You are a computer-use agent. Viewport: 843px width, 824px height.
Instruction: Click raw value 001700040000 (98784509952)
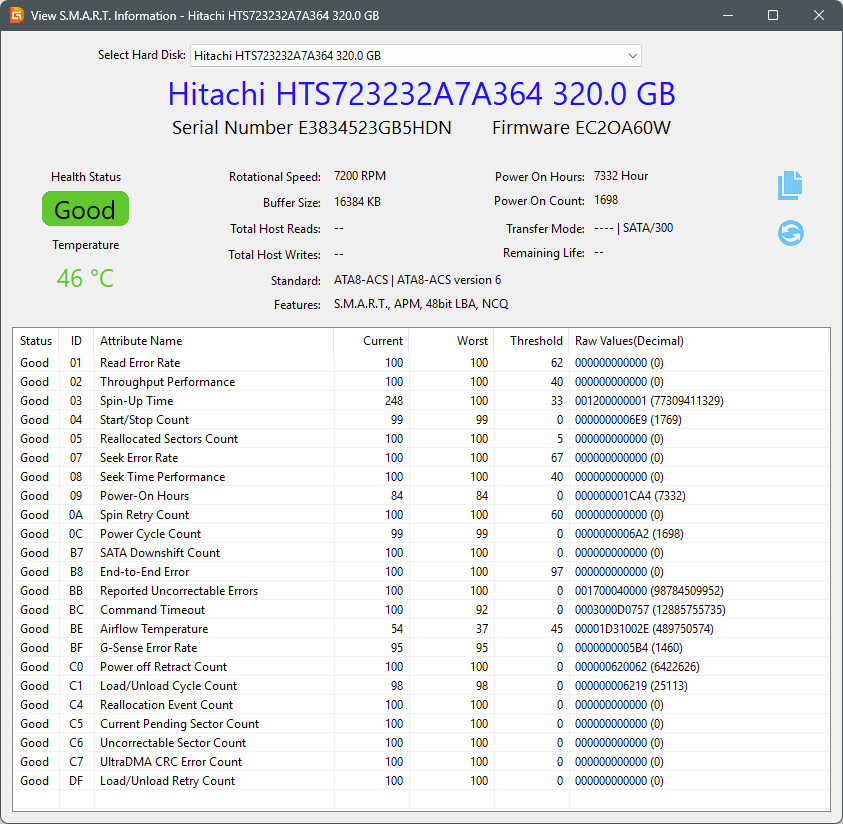click(649, 591)
